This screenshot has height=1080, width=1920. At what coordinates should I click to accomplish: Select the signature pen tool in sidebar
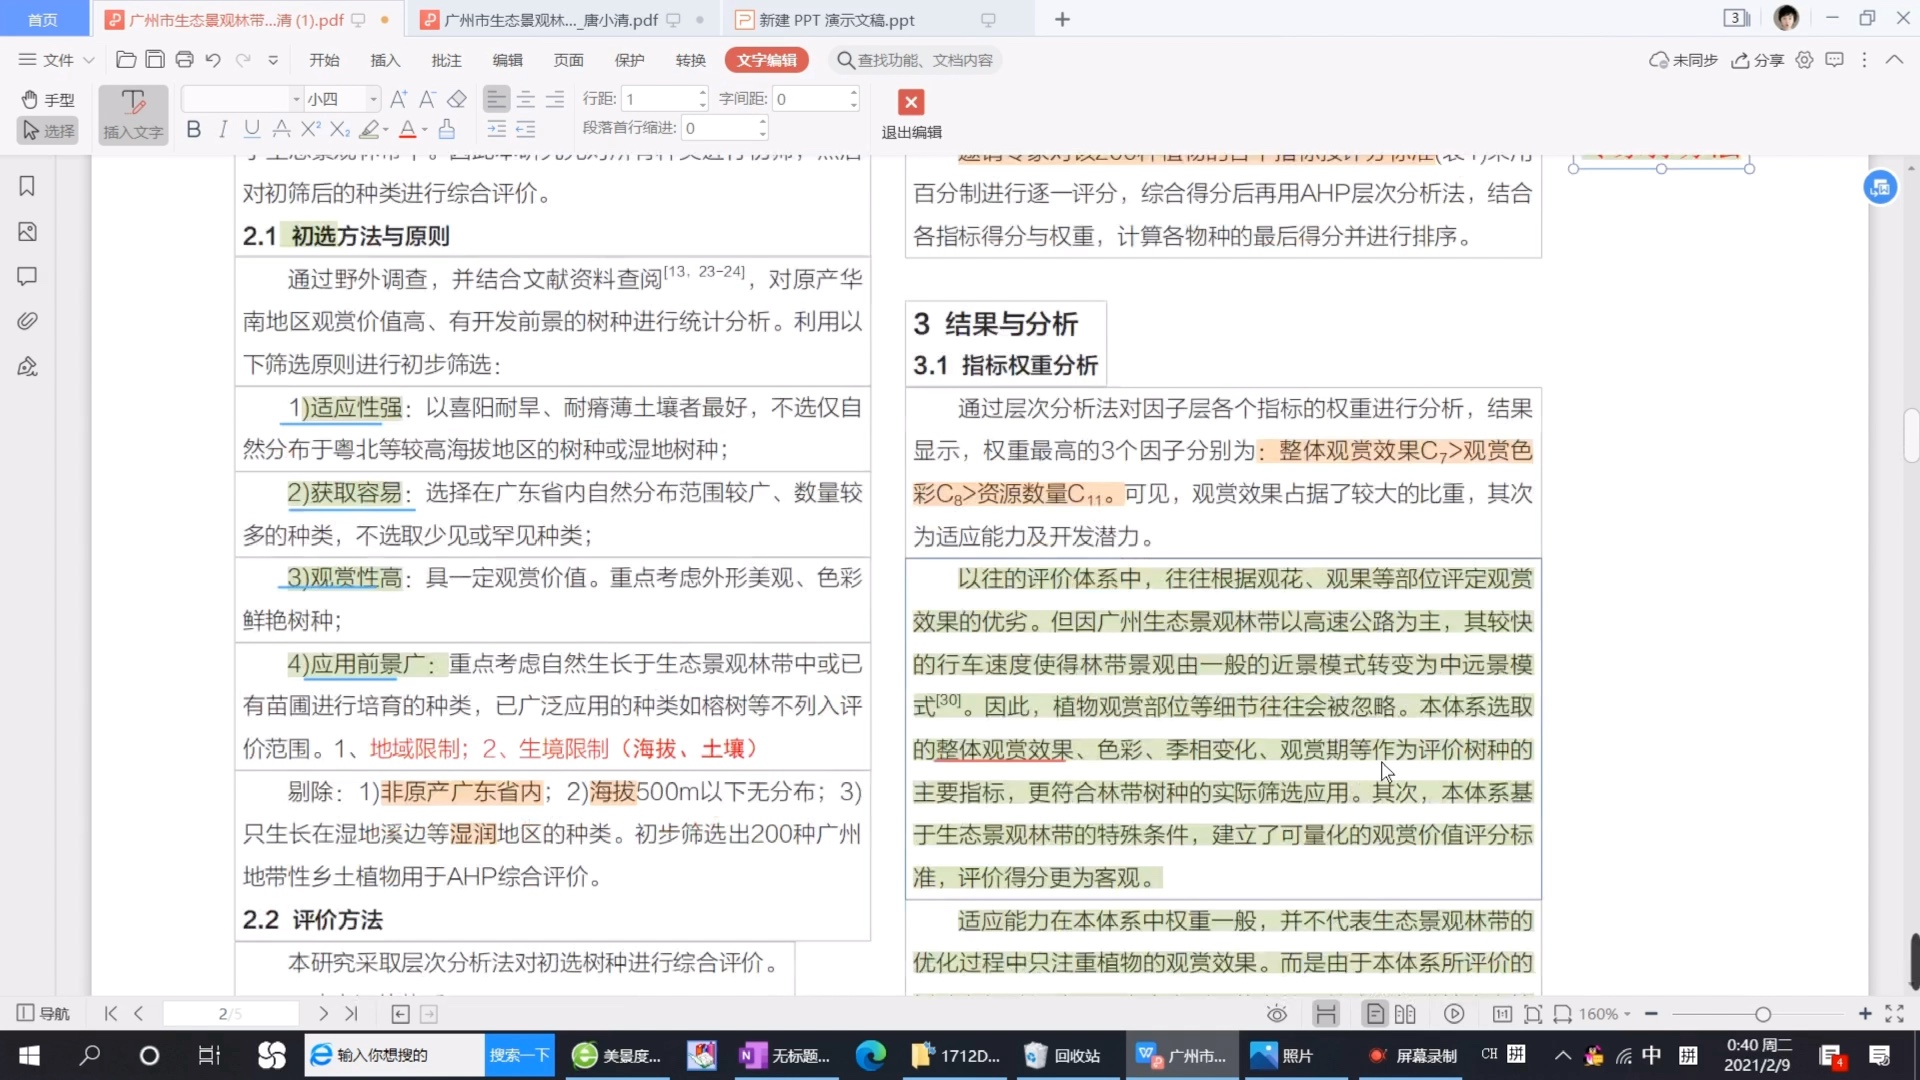coord(27,366)
